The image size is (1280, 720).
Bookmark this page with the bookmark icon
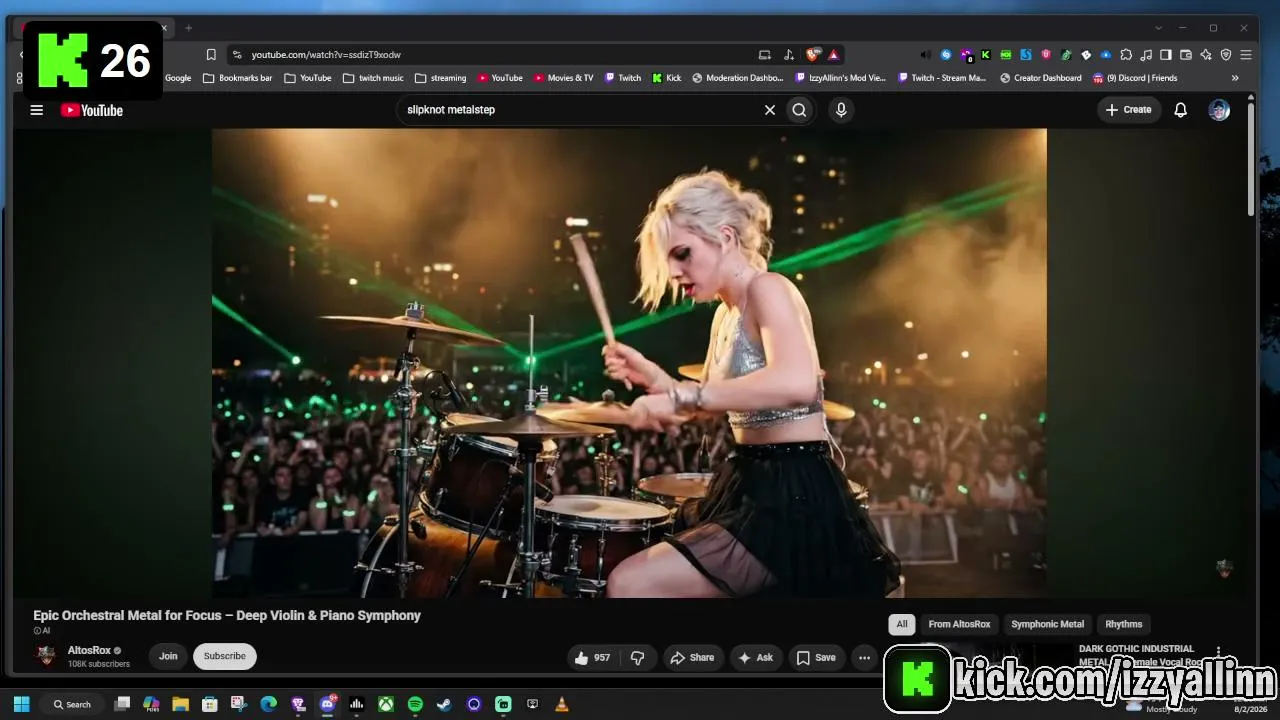tap(211, 55)
